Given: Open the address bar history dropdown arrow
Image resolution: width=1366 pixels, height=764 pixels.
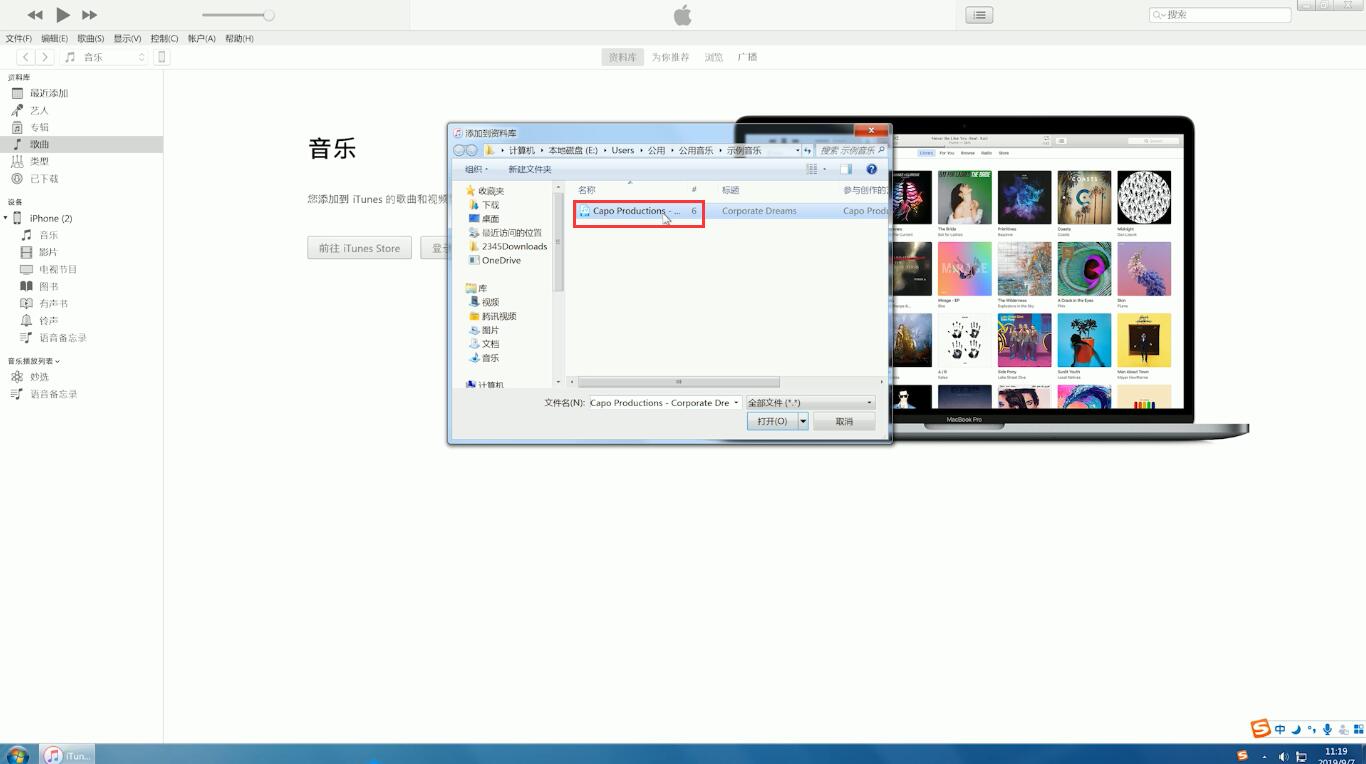Looking at the screenshot, I should coord(798,150).
